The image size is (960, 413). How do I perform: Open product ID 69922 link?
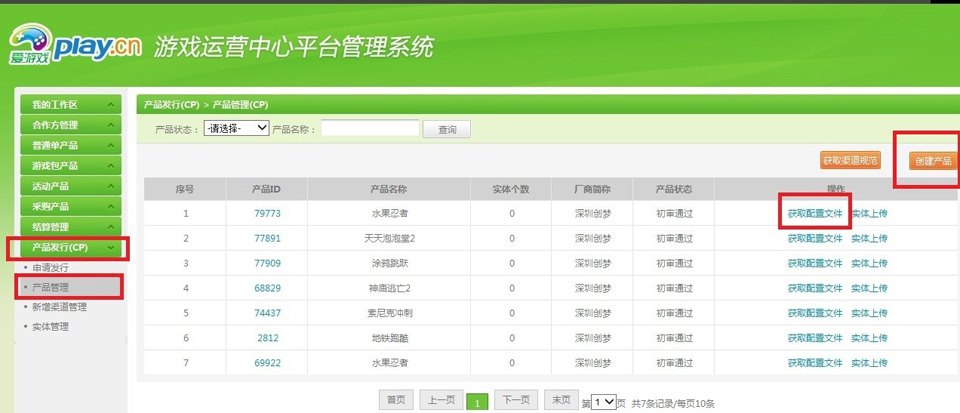click(268, 363)
